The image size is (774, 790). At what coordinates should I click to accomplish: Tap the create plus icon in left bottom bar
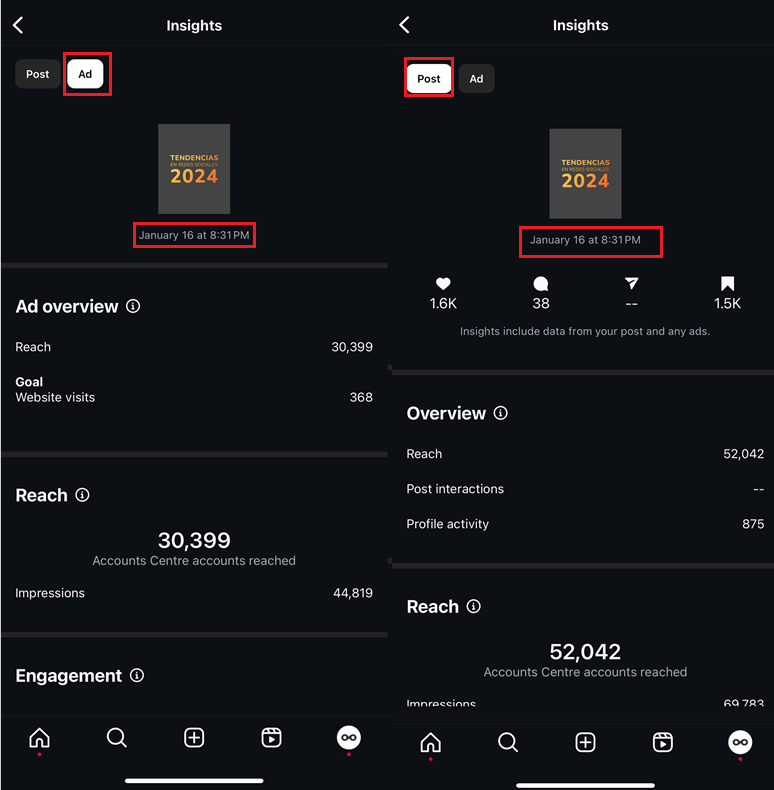194,738
